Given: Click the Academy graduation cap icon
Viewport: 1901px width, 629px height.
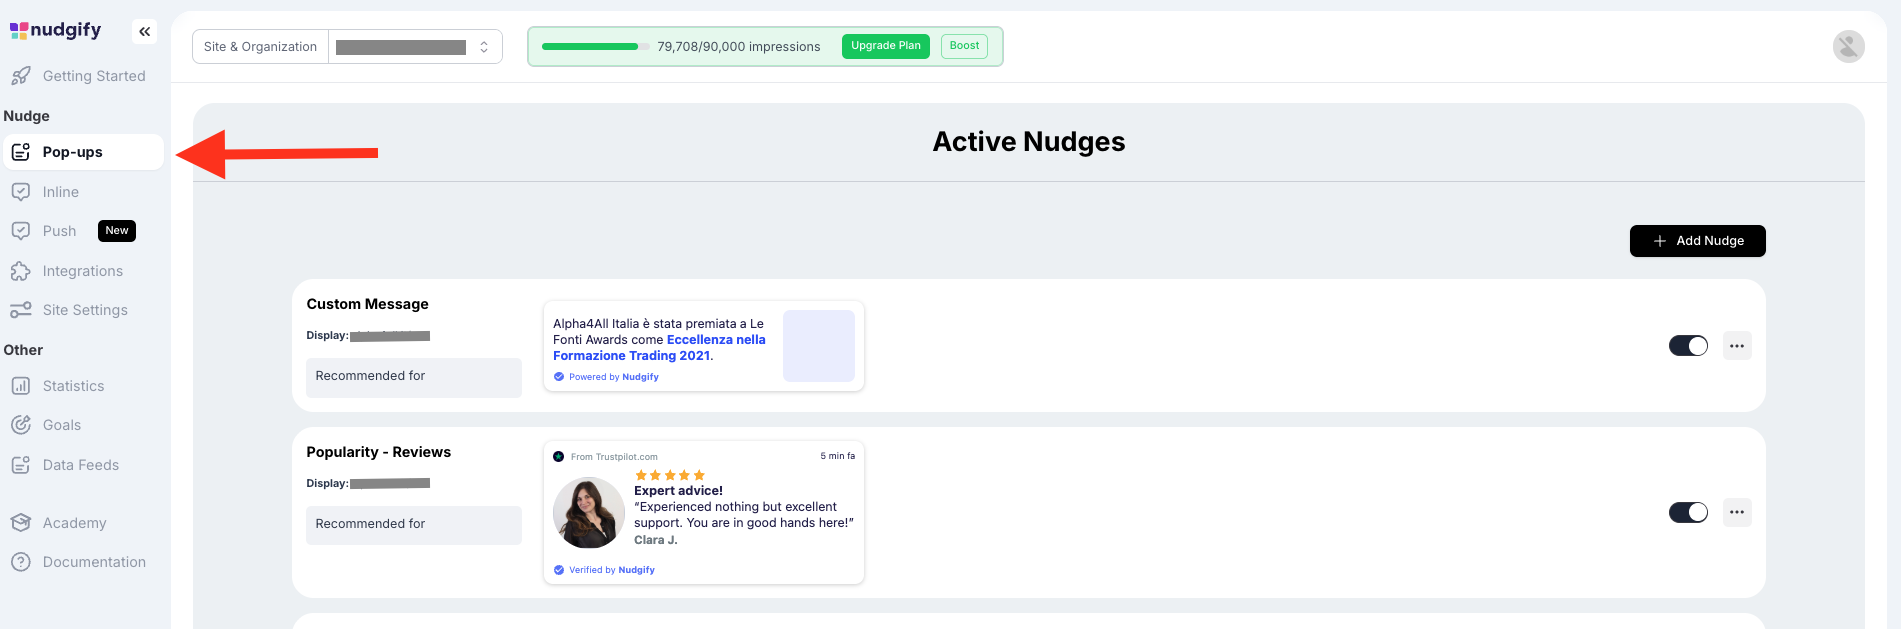Looking at the screenshot, I should point(21,523).
